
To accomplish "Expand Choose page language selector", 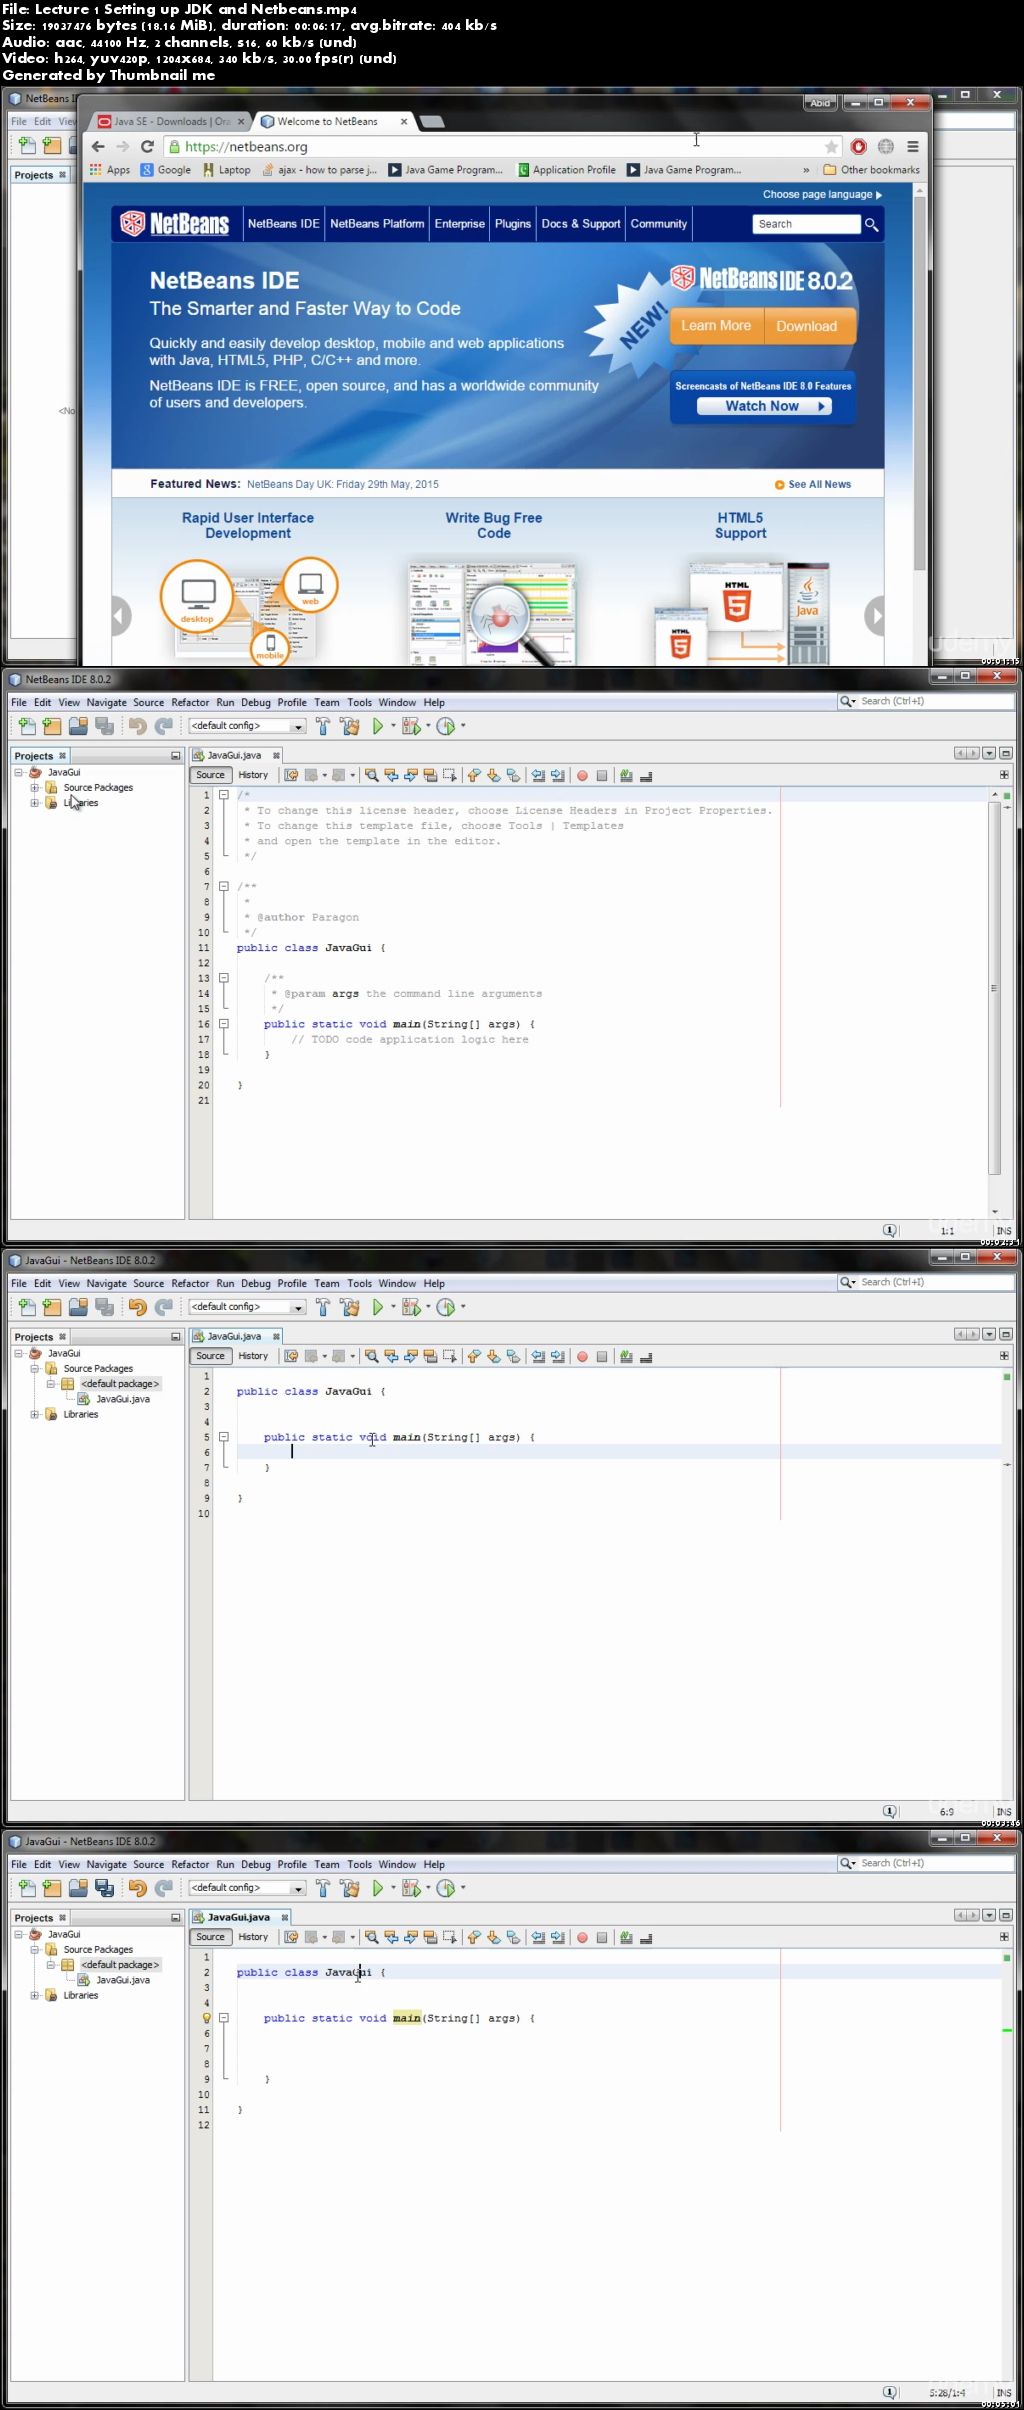I will pos(822,194).
